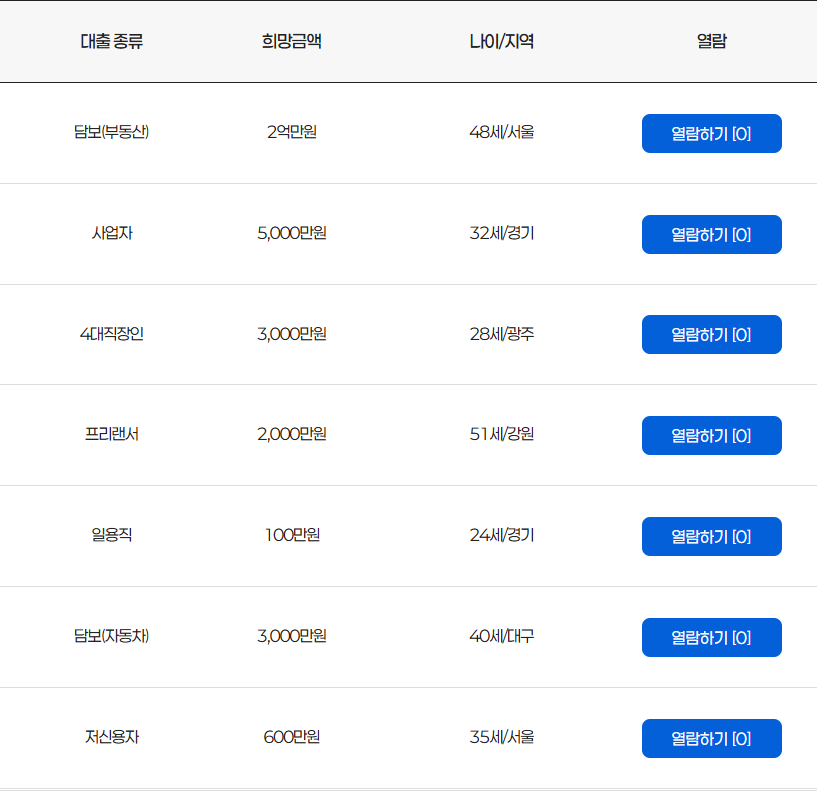Select the 28세/광주 age and region cell
This screenshot has height=792, width=817.
pyautogui.click(x=502, y=334)
